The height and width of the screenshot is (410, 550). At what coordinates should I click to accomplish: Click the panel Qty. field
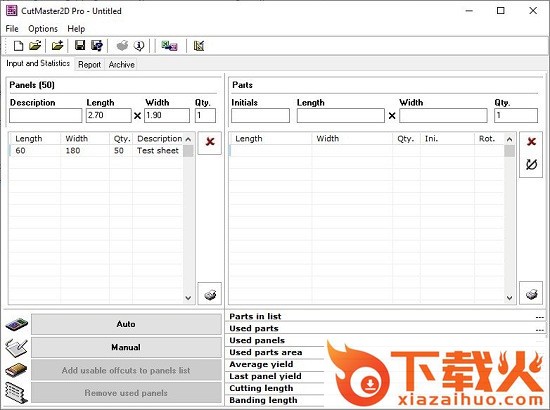coord(205,115)
